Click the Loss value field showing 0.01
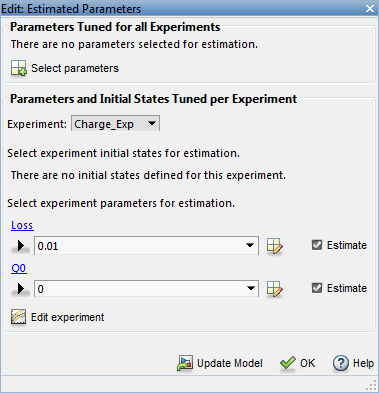Image resolution: width=379 pixels, height=393 pixels. [x=146, y=246]
